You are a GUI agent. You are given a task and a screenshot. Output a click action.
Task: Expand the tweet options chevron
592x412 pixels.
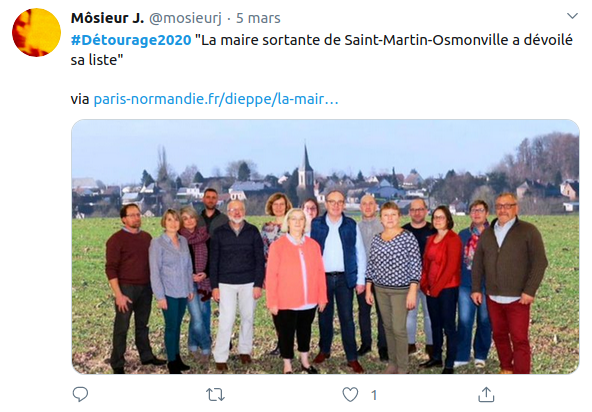click(572, 16)
